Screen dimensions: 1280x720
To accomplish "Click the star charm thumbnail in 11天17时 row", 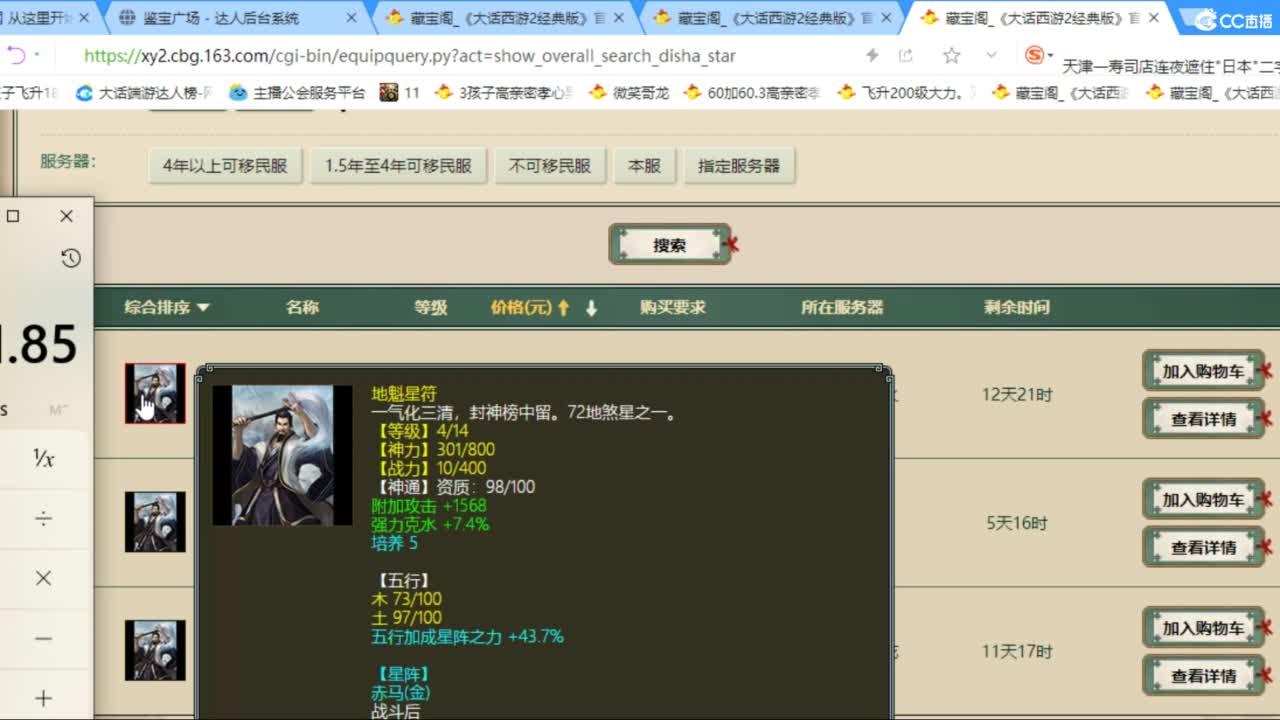I will tap(155, 650).
